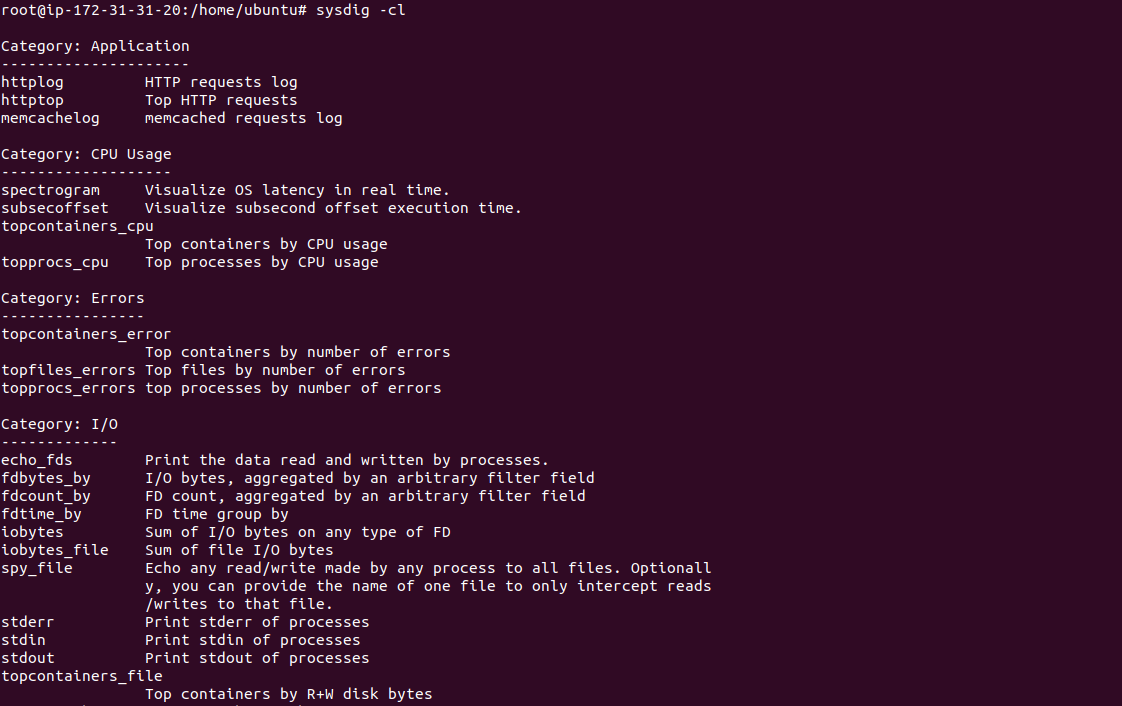Select the httptop chisel name

(x=32, y=101)
